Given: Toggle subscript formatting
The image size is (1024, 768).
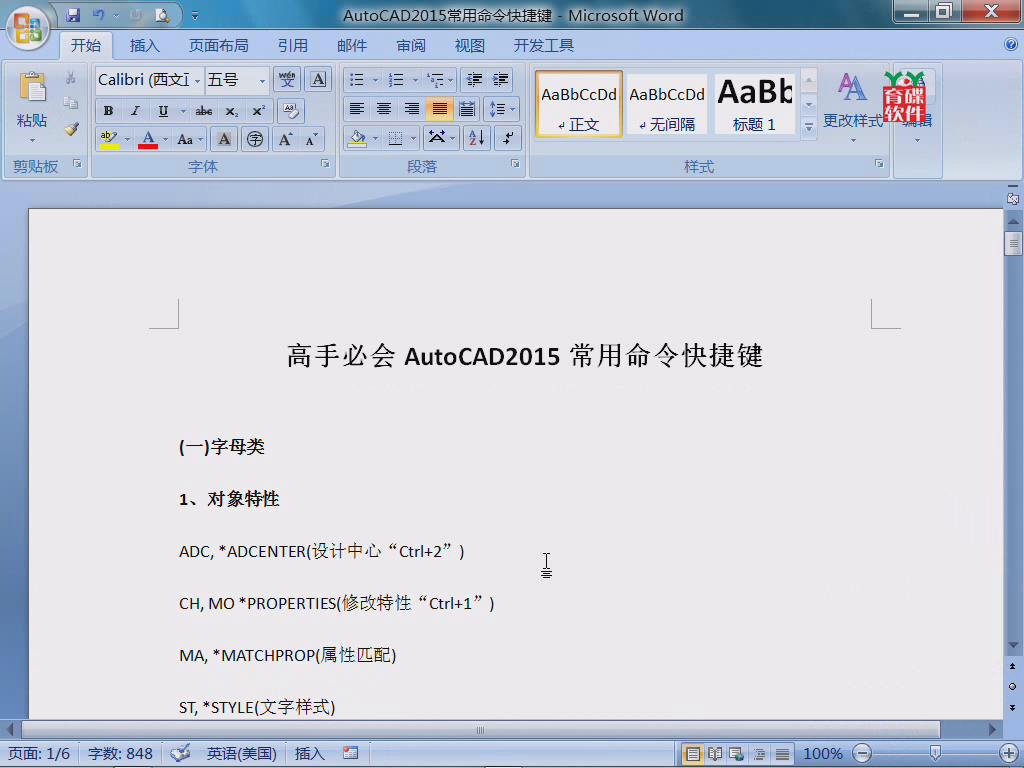Looking at the screenshot, I should pyautogui.click(x=231, y=111).
